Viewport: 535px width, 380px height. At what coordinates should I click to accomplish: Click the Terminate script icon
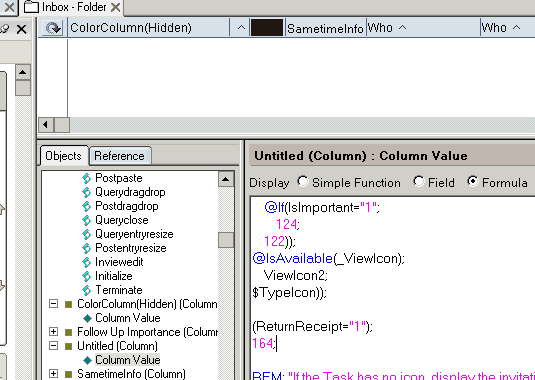[87, 290]
